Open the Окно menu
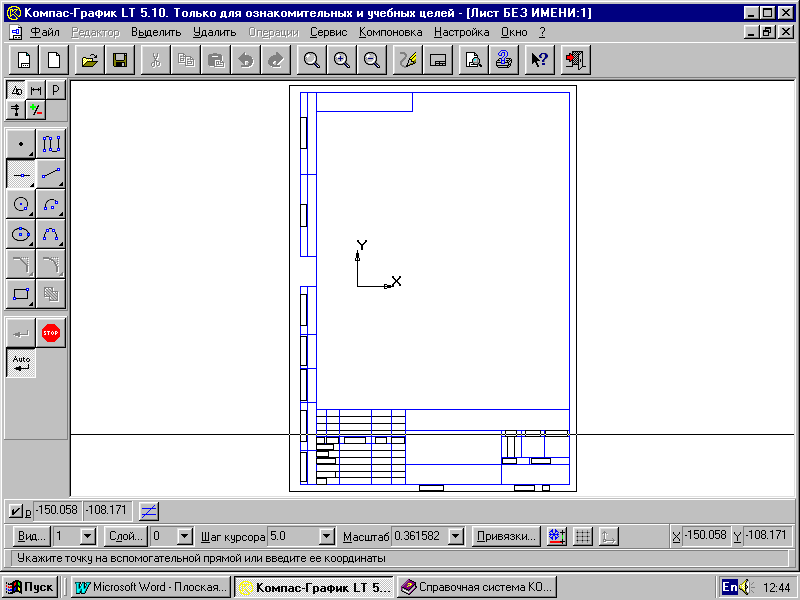 514,32
